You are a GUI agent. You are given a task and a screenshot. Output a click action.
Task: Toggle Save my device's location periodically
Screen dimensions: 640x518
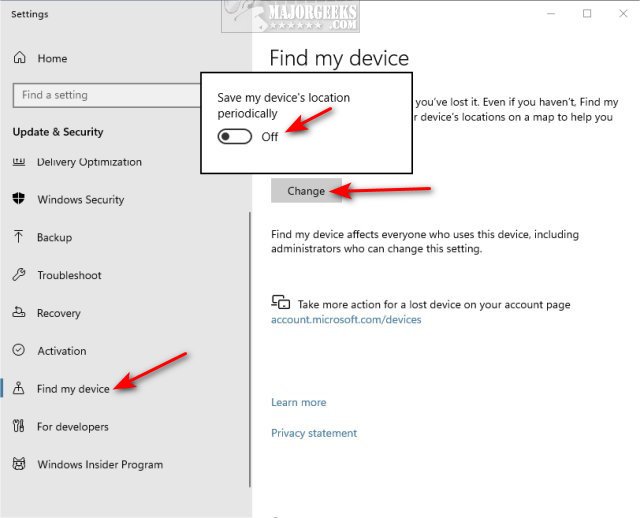(x=237, y=137)
